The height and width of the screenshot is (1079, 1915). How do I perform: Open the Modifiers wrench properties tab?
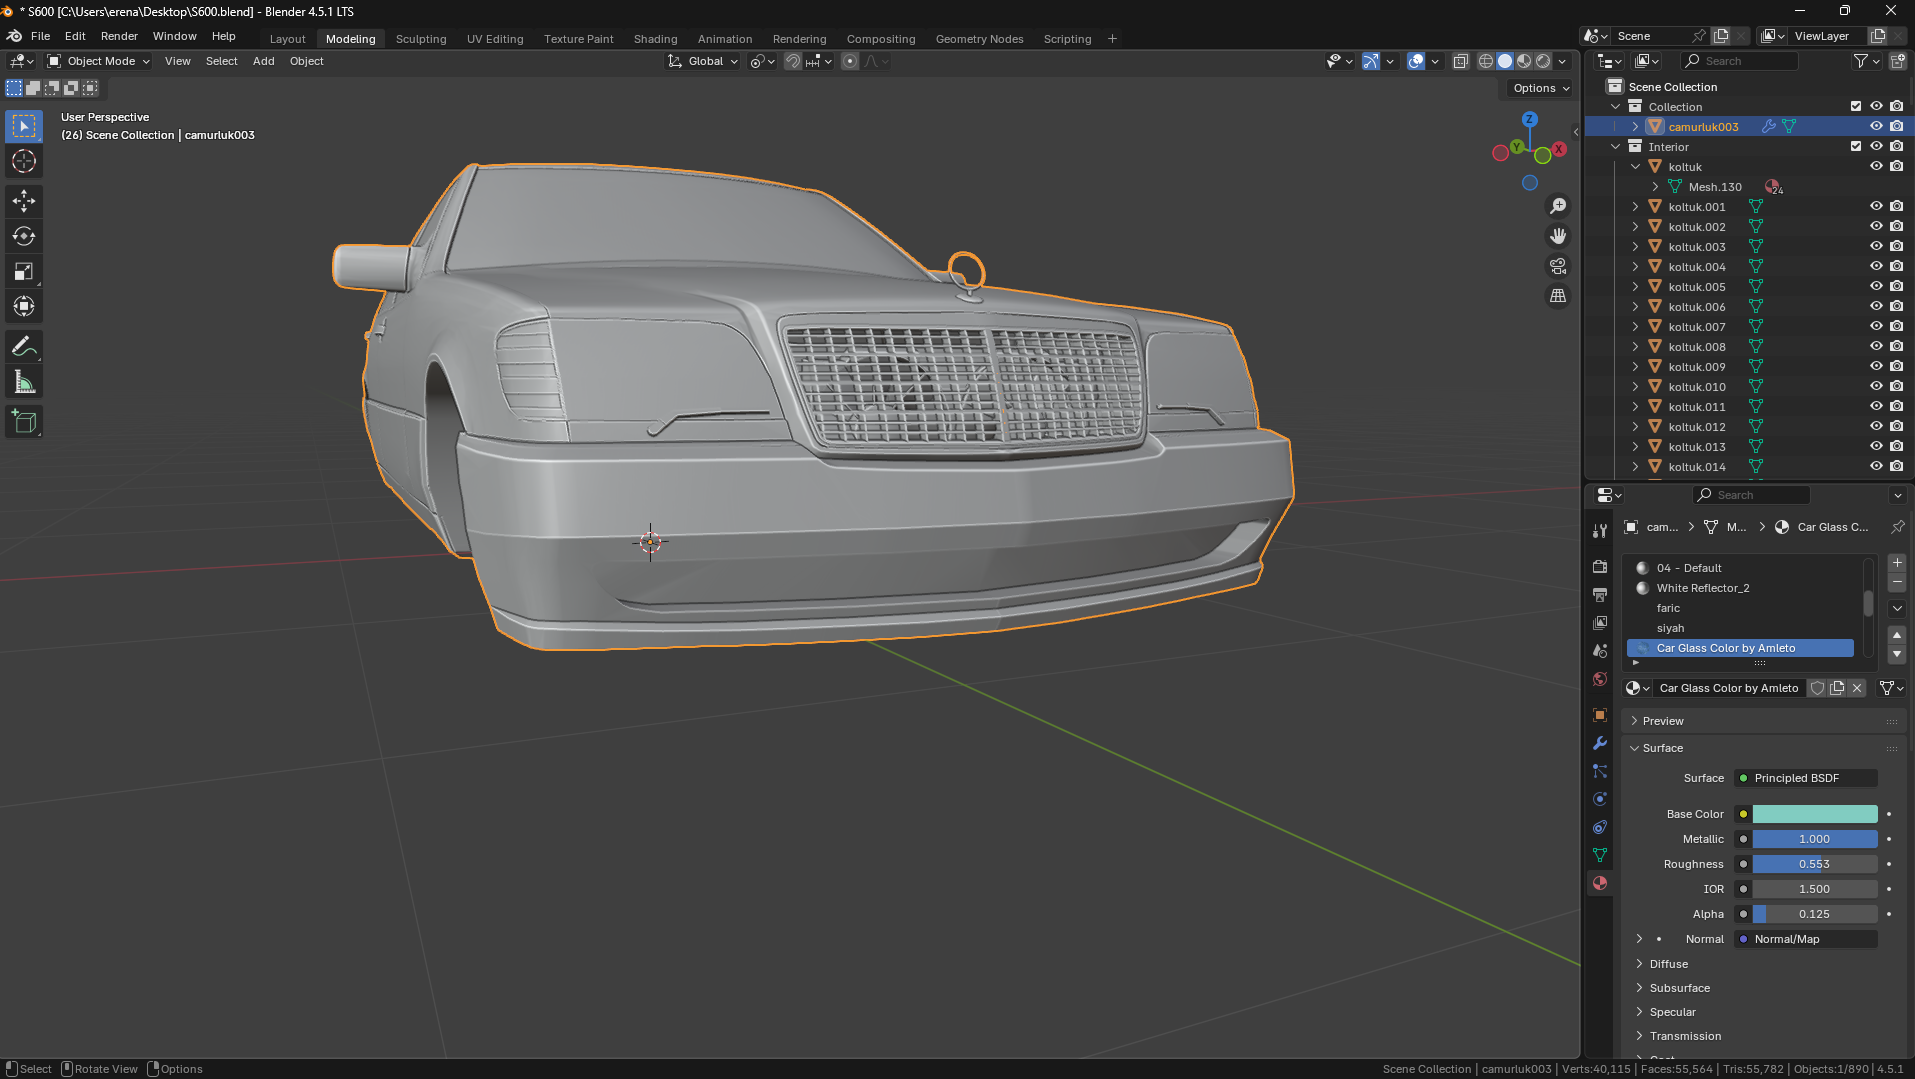pos(1600,743)
